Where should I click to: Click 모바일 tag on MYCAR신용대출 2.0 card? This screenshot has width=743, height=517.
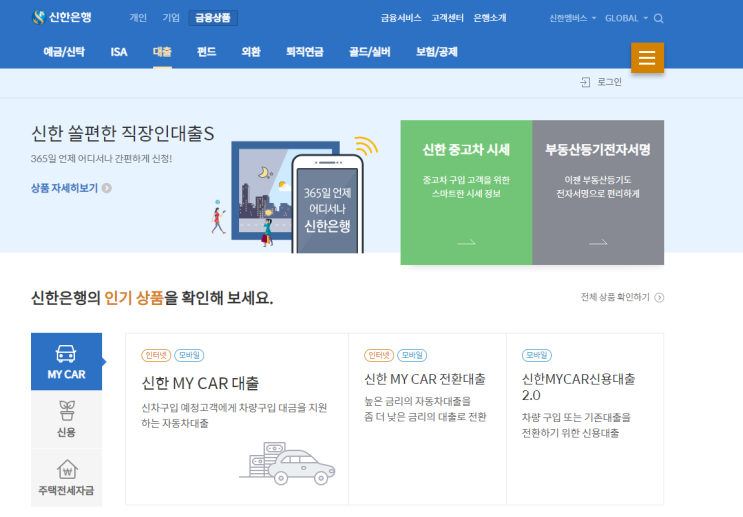pos(536,355)
